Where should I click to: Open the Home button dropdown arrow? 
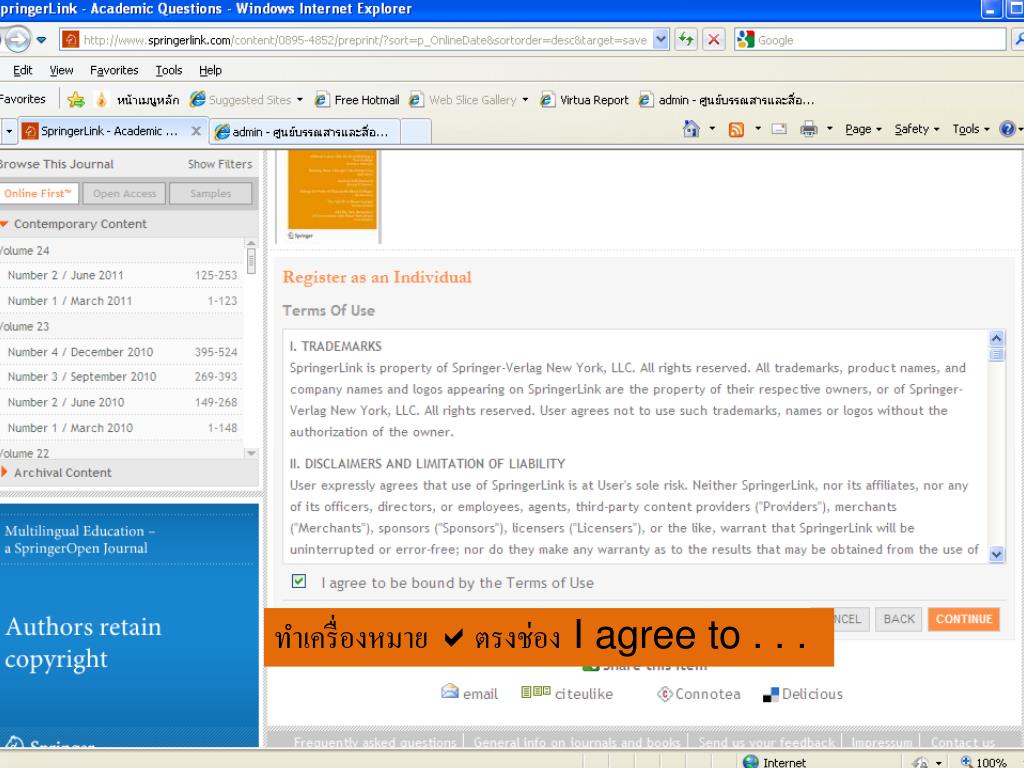click(712, 129)
